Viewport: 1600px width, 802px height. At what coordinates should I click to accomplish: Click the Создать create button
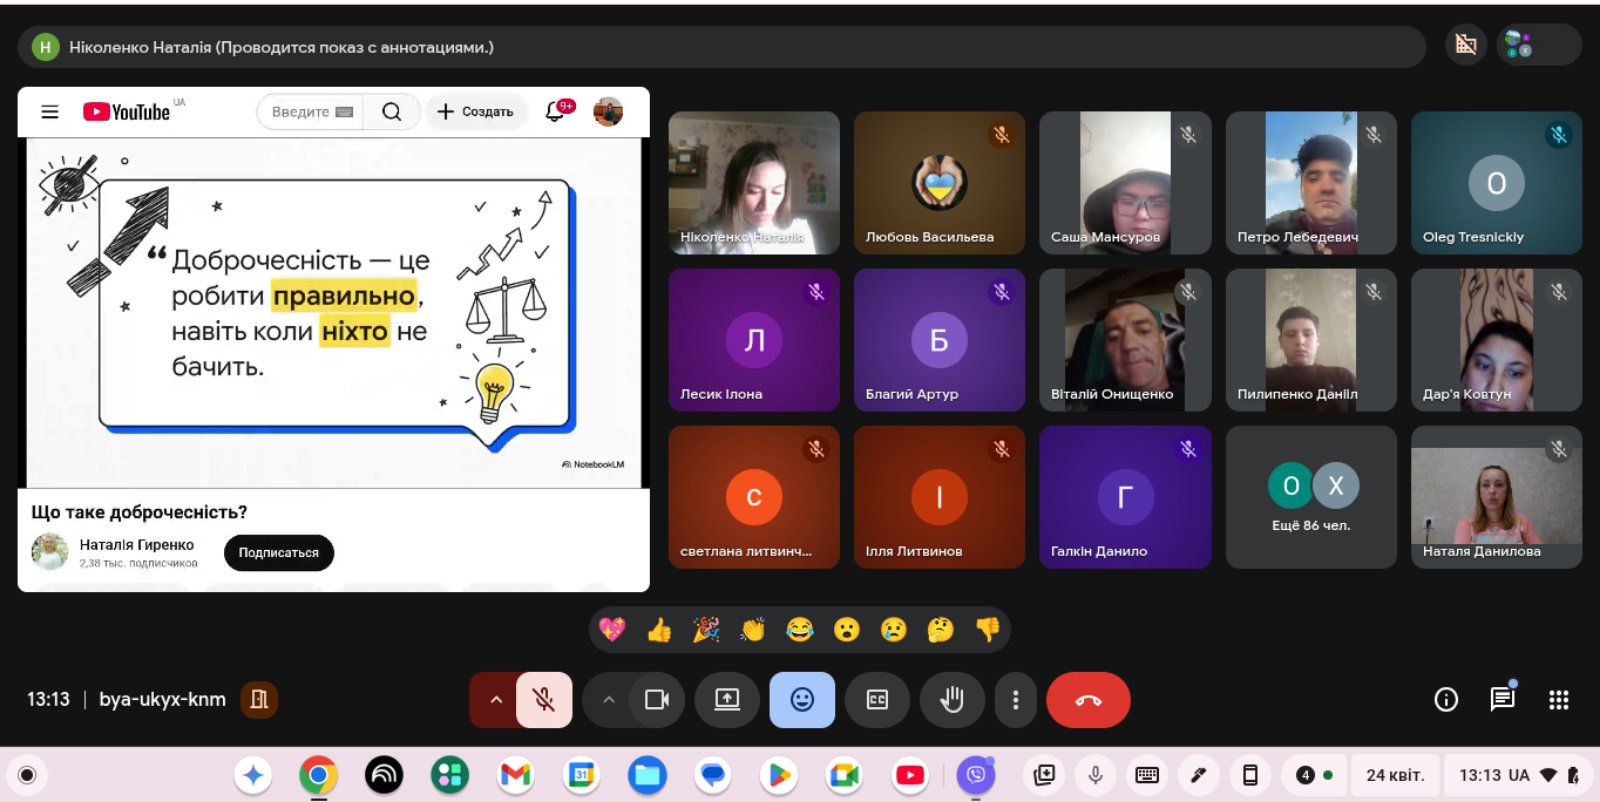[475, 112]
